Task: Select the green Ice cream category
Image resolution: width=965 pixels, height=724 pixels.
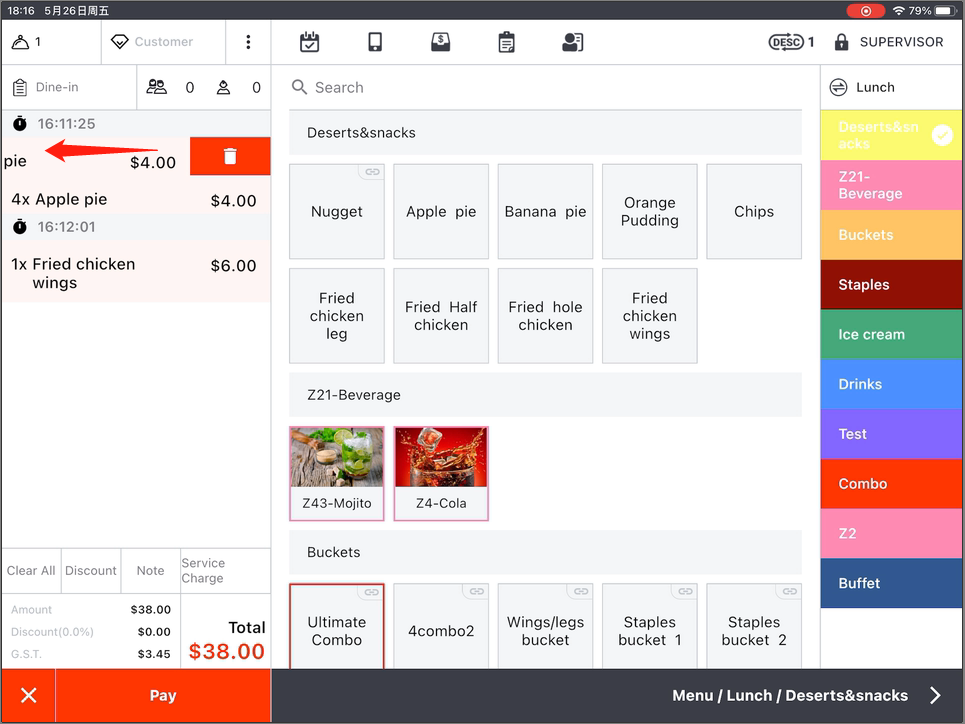Action: pyautogui.click(x=891, y=334)
